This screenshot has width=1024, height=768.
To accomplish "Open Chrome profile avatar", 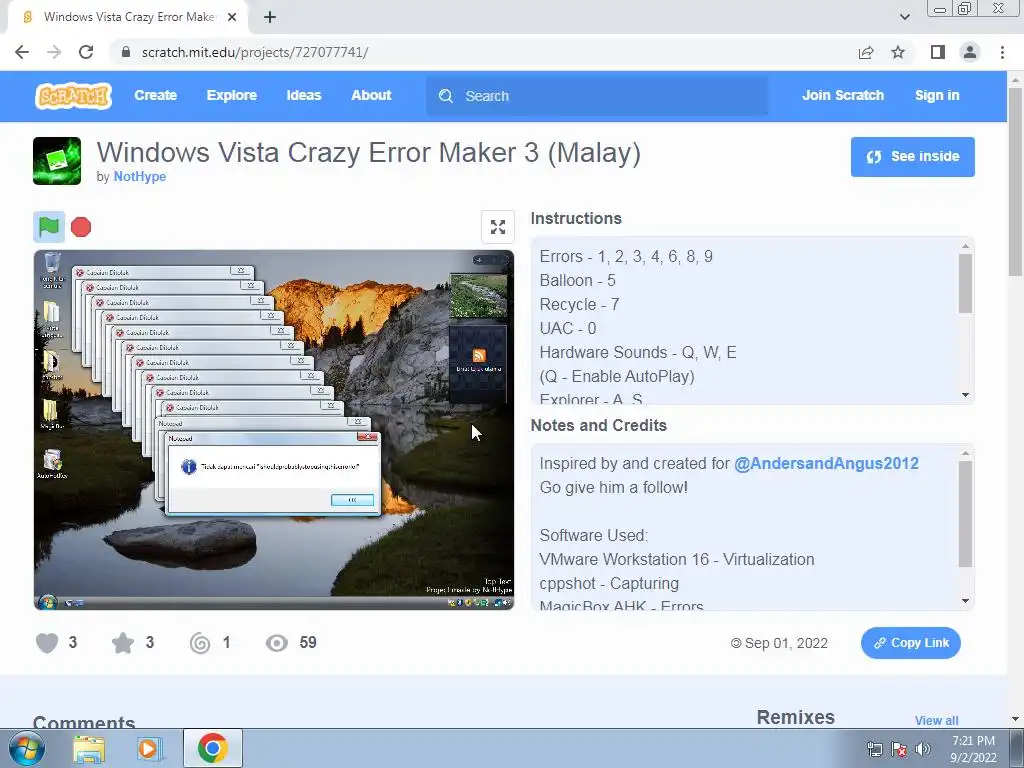I will coord(970,52).
